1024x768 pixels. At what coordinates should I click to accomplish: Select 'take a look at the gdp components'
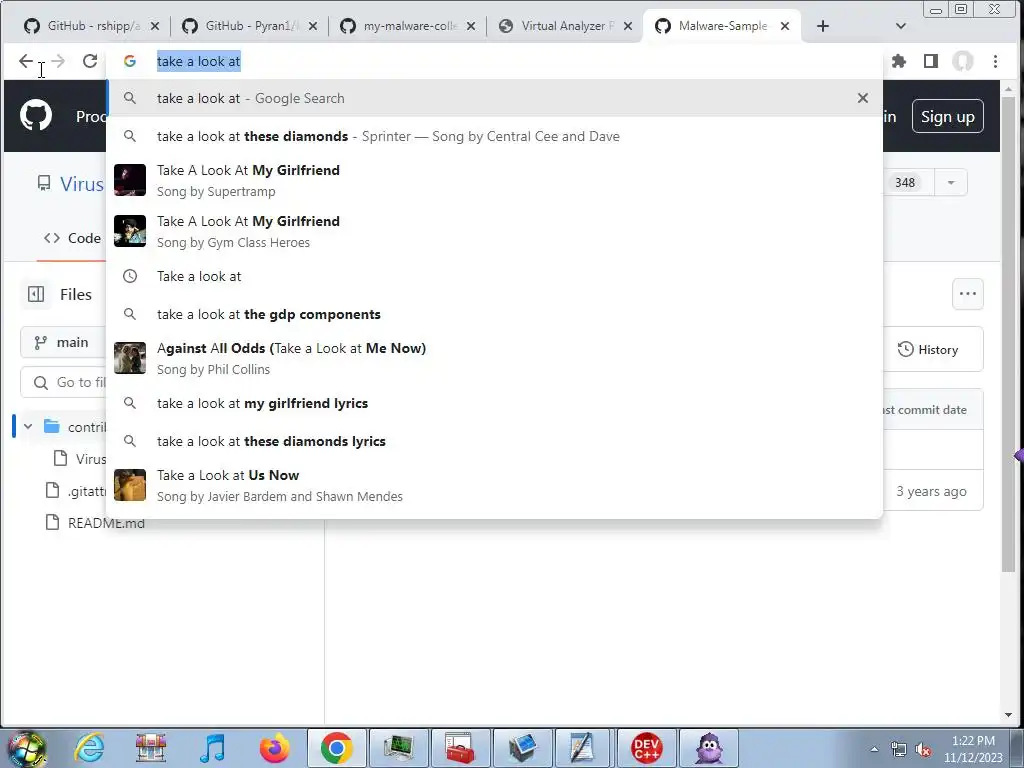click(x=494, y=314)
